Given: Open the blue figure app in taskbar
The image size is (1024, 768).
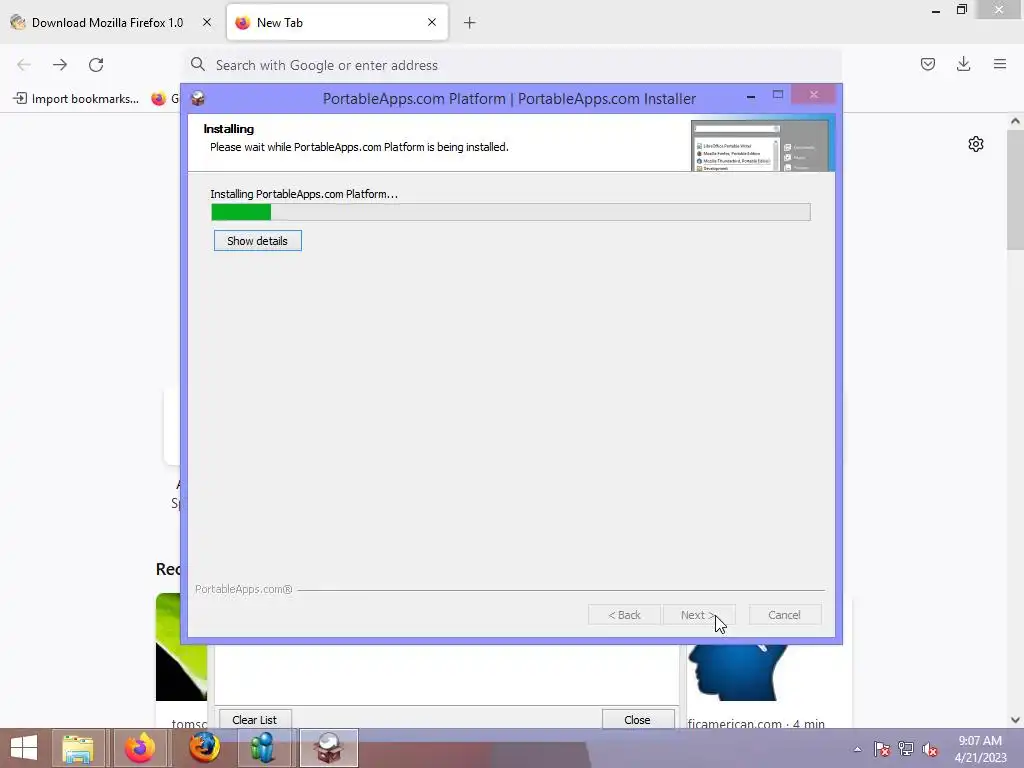Looking at the screenshot, I should 264,748.
